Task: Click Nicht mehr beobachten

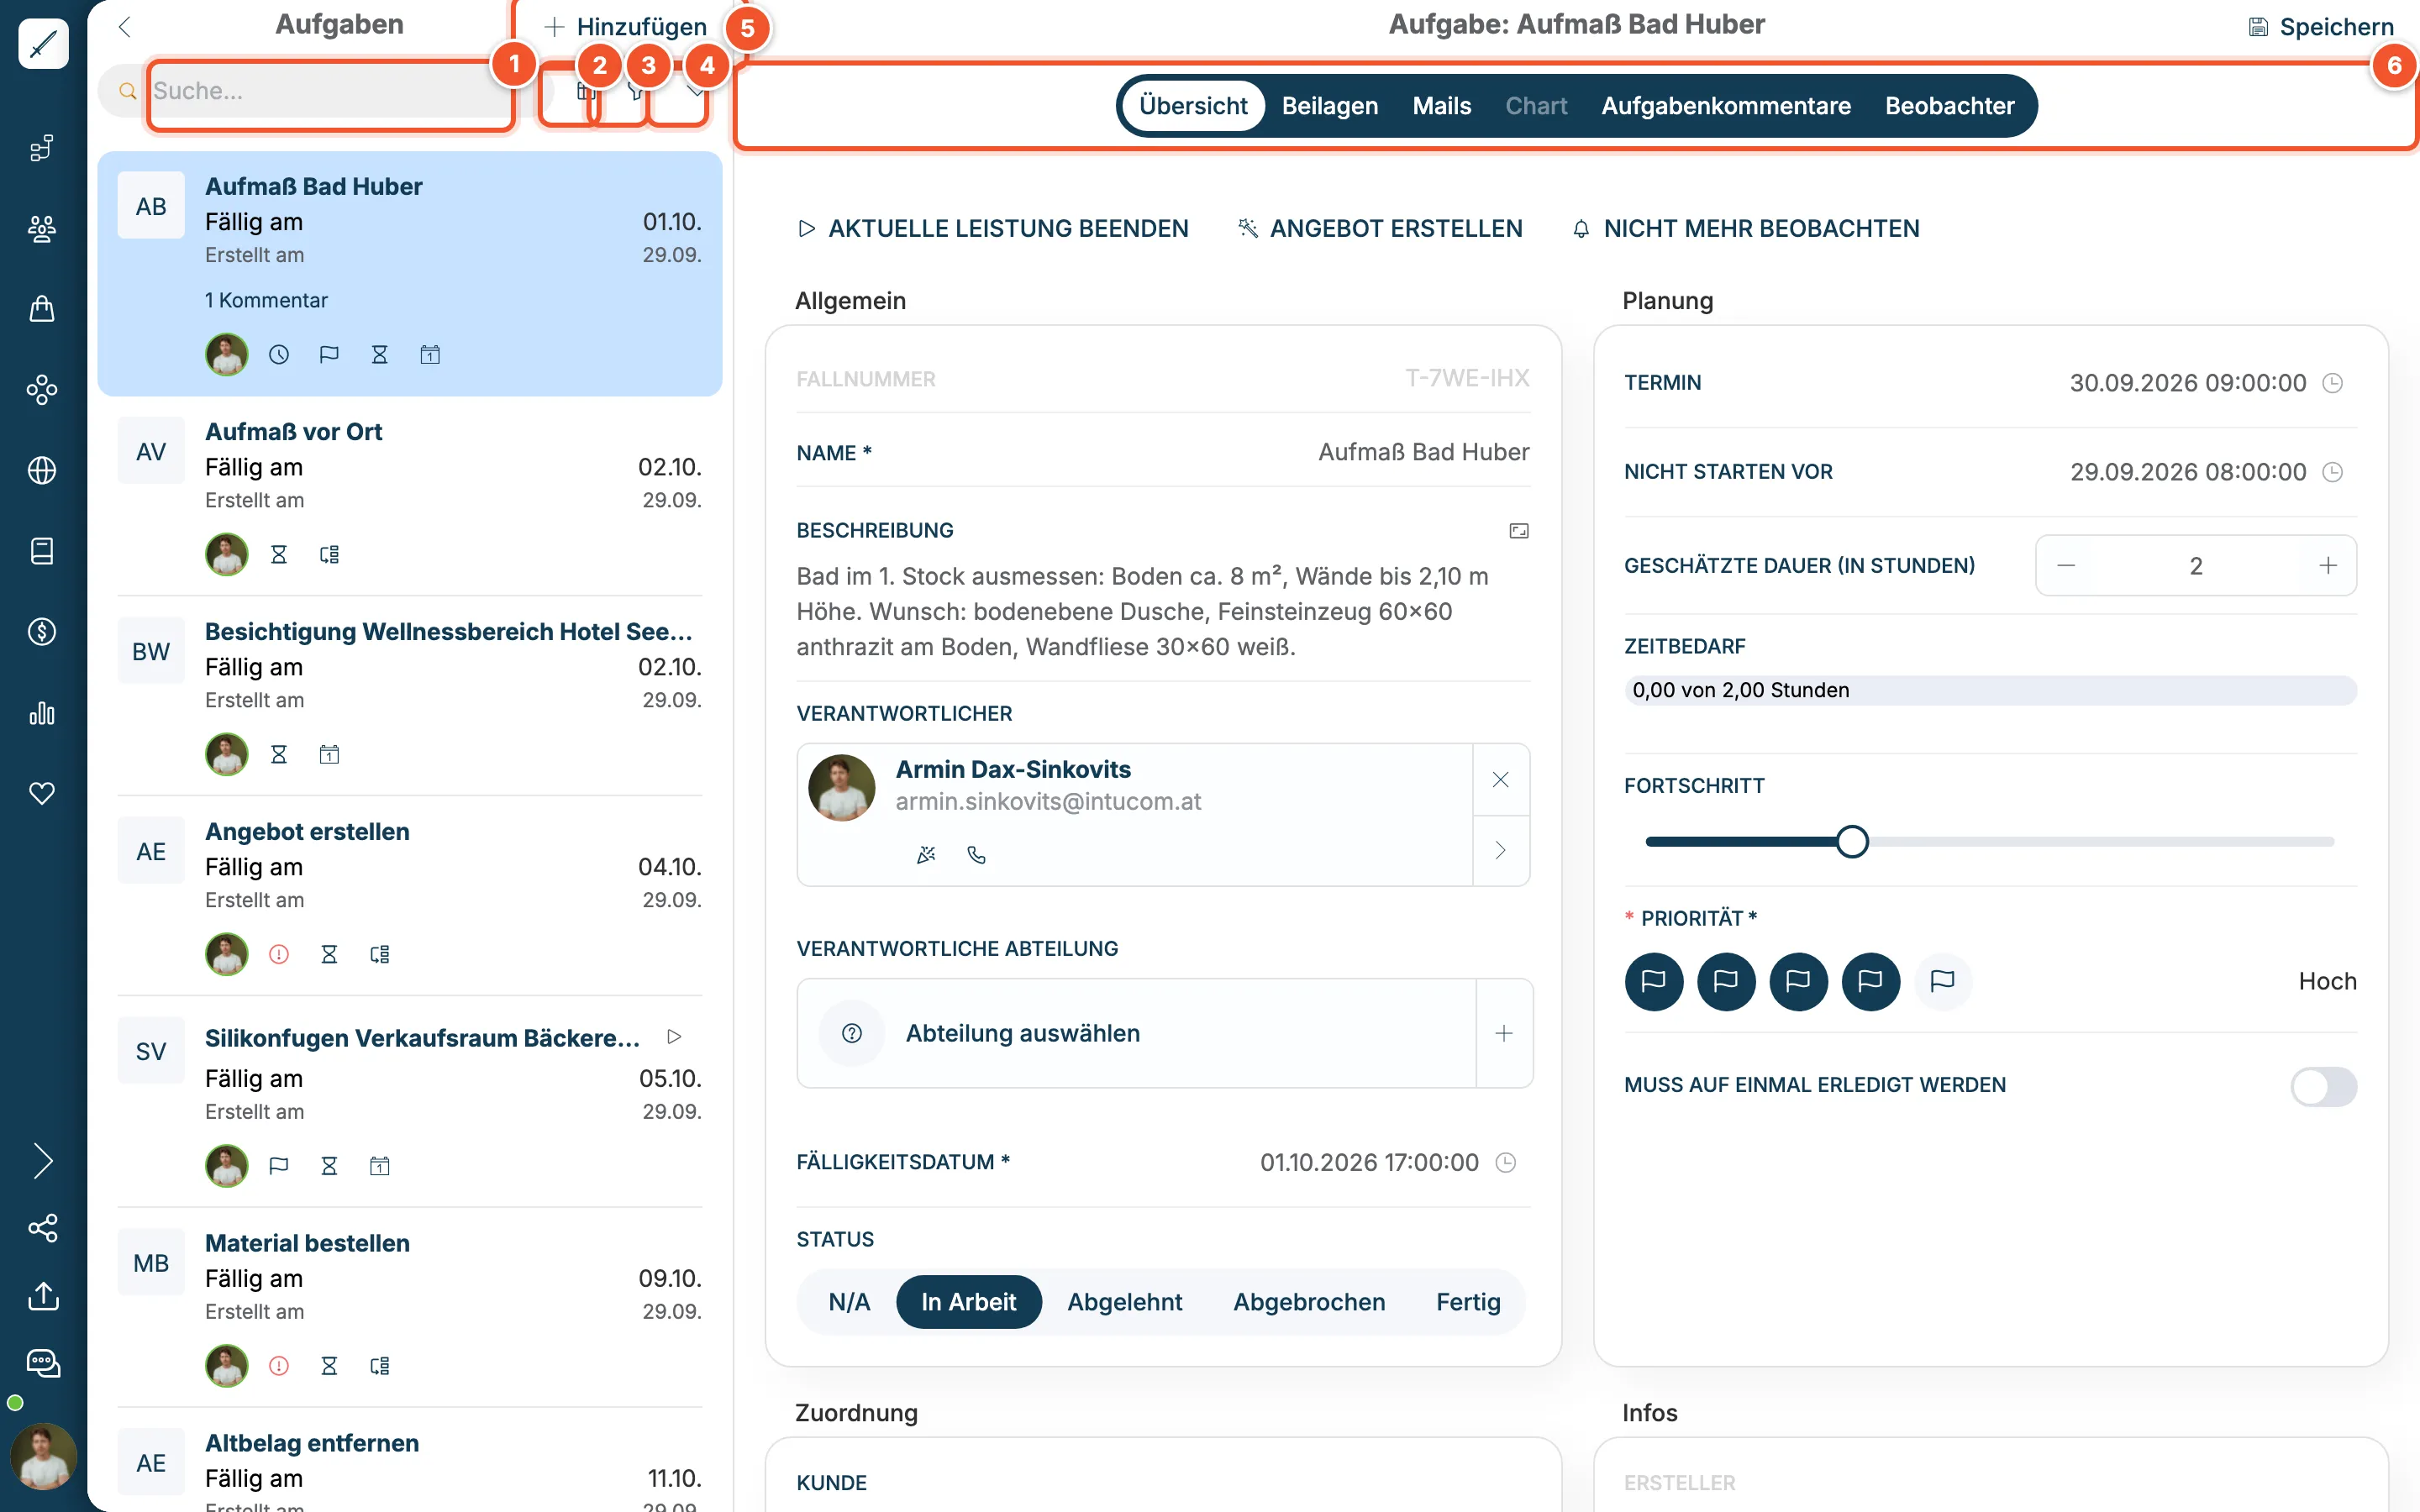Action: pyautogui.click(x=1746, y=229)
